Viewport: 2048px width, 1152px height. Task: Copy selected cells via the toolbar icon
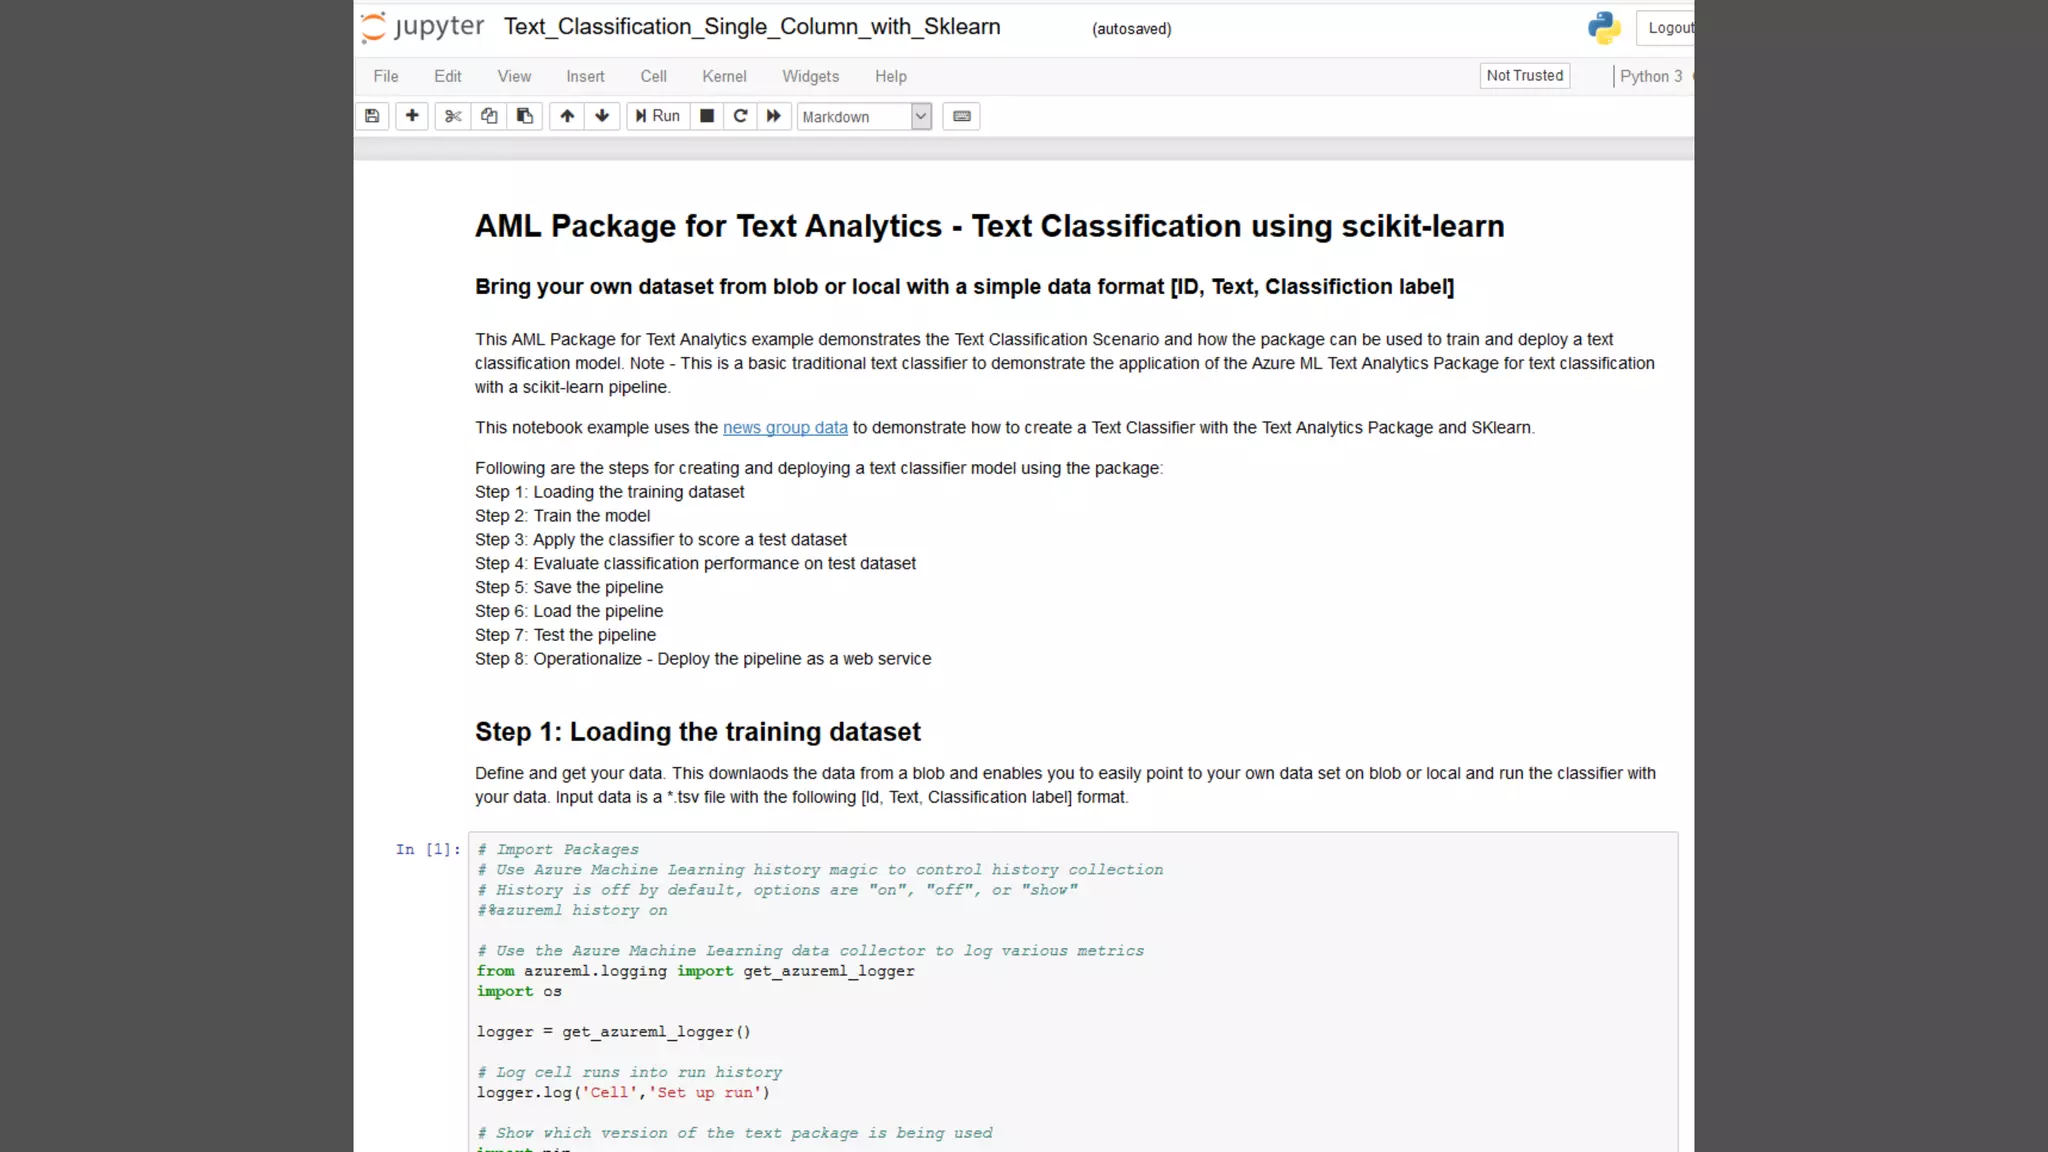coord(489,116)
